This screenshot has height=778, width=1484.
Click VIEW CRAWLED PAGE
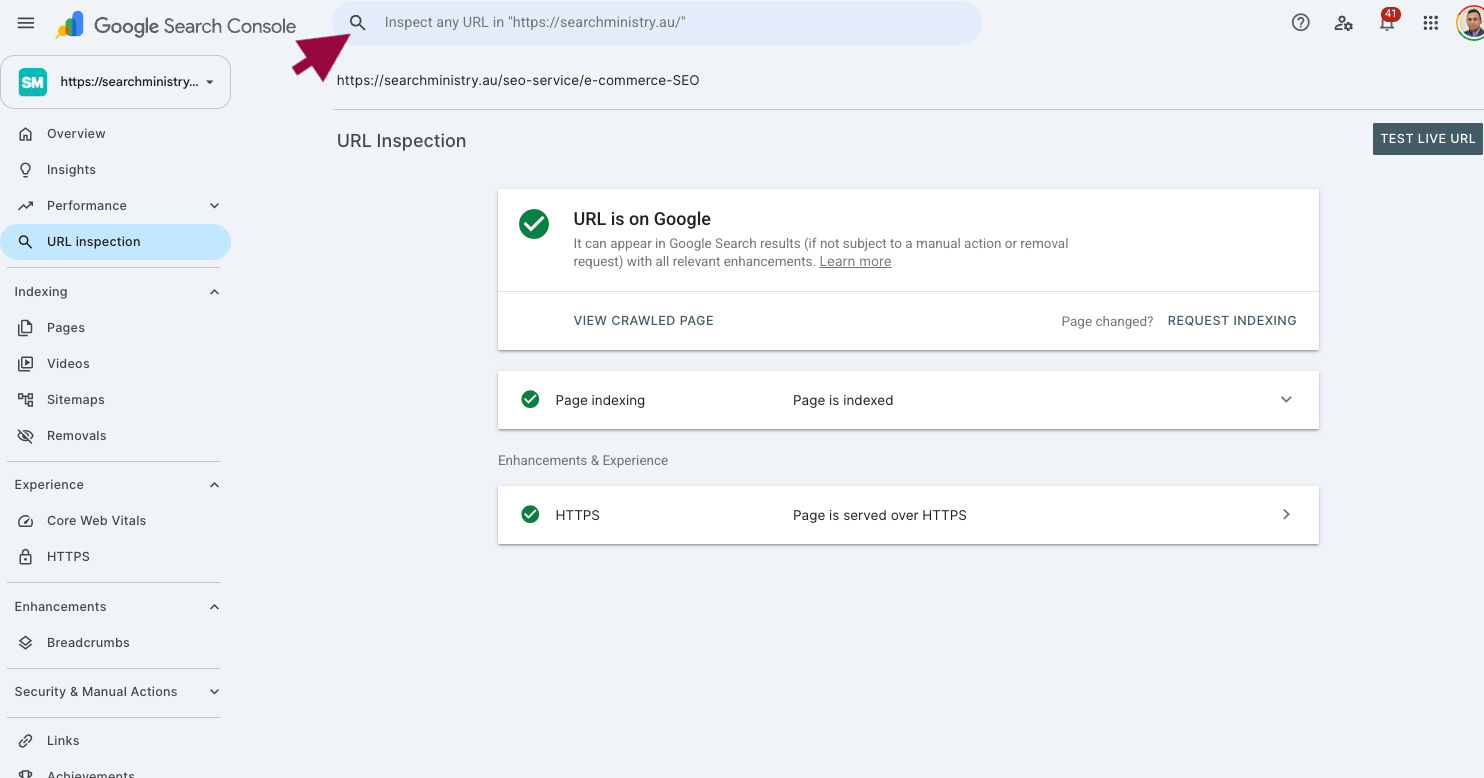coord(644,321)
